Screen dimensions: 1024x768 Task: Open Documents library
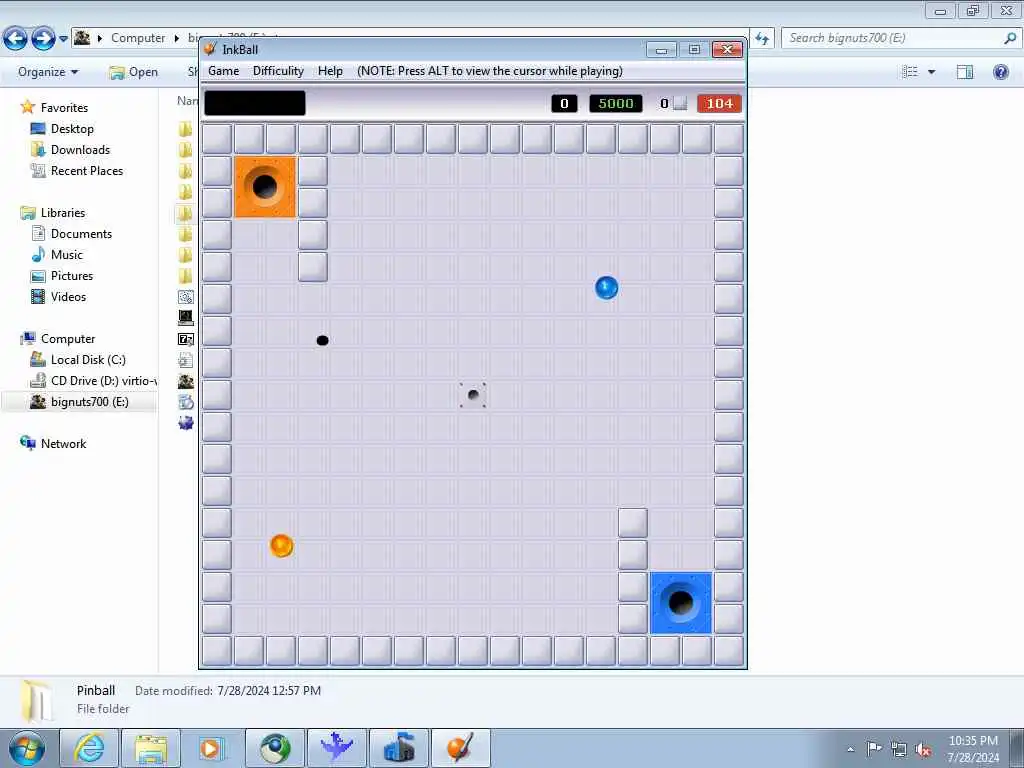[81, 234]
